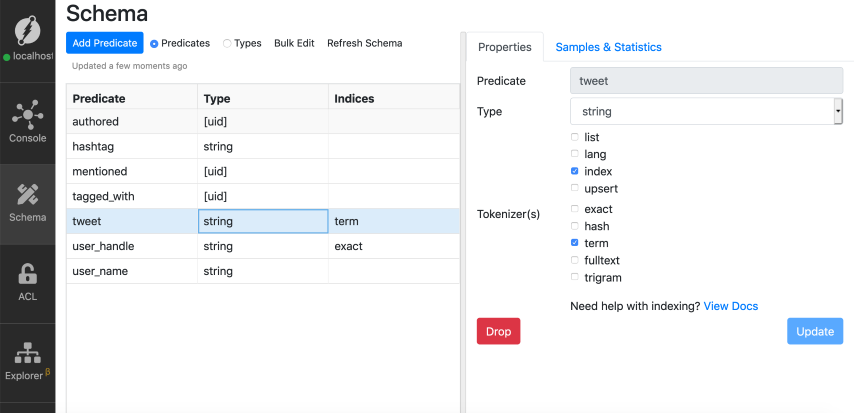Click the Refresh Schema button
Image resolution: width=854 pixels, height=413 pixels.
(x=364, y=43)
